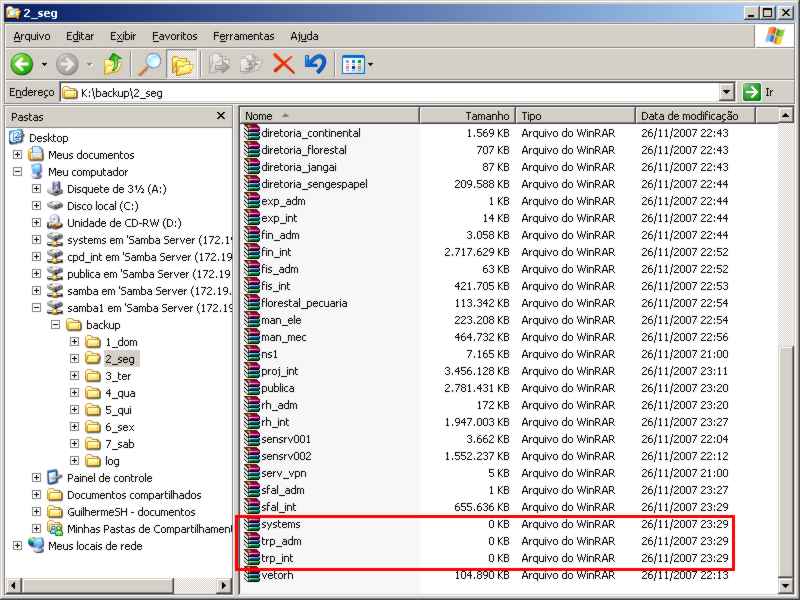Open the Search magnifier tool
Viewport: 800px width, 600px height.
coord(149,64)
